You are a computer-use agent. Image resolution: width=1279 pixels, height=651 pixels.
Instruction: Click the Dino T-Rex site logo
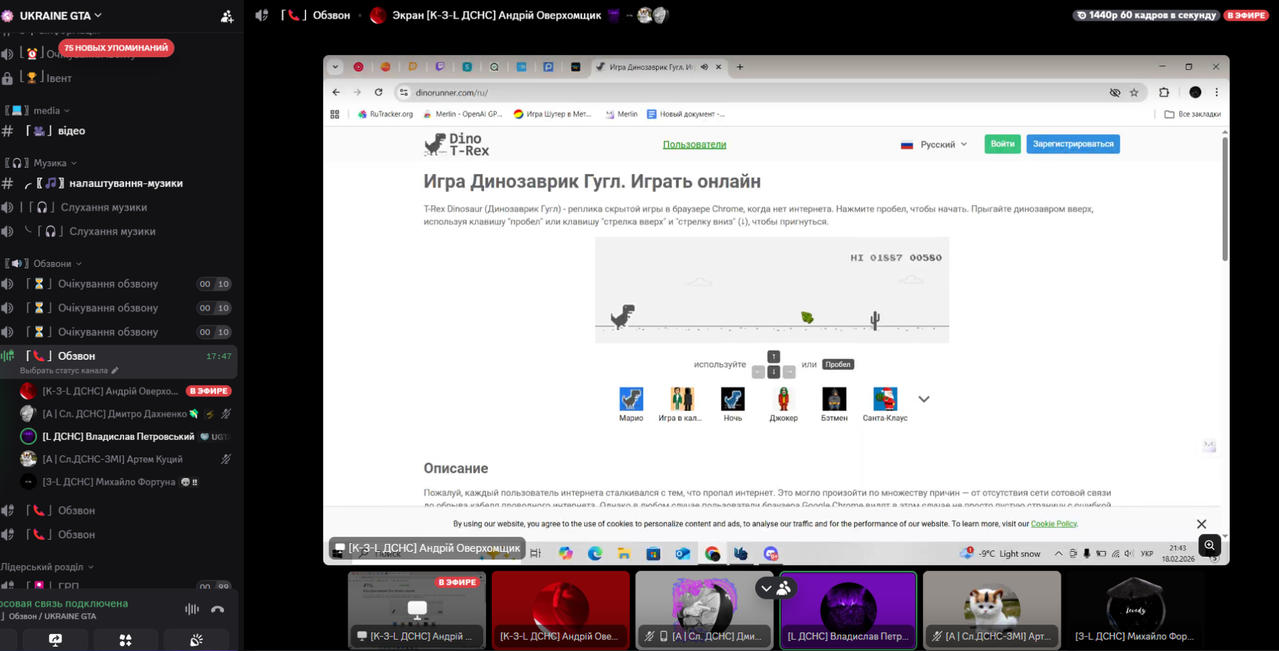457,145
